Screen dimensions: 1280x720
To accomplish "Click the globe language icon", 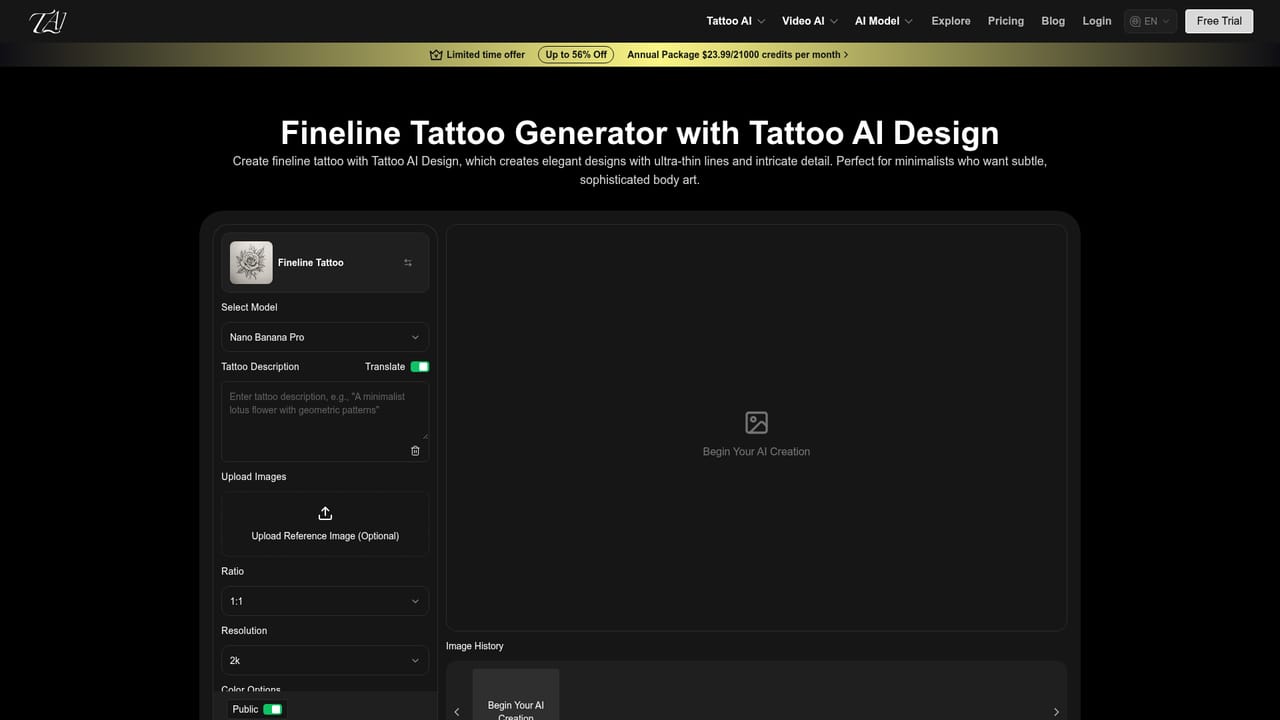I will [1135, 21].
